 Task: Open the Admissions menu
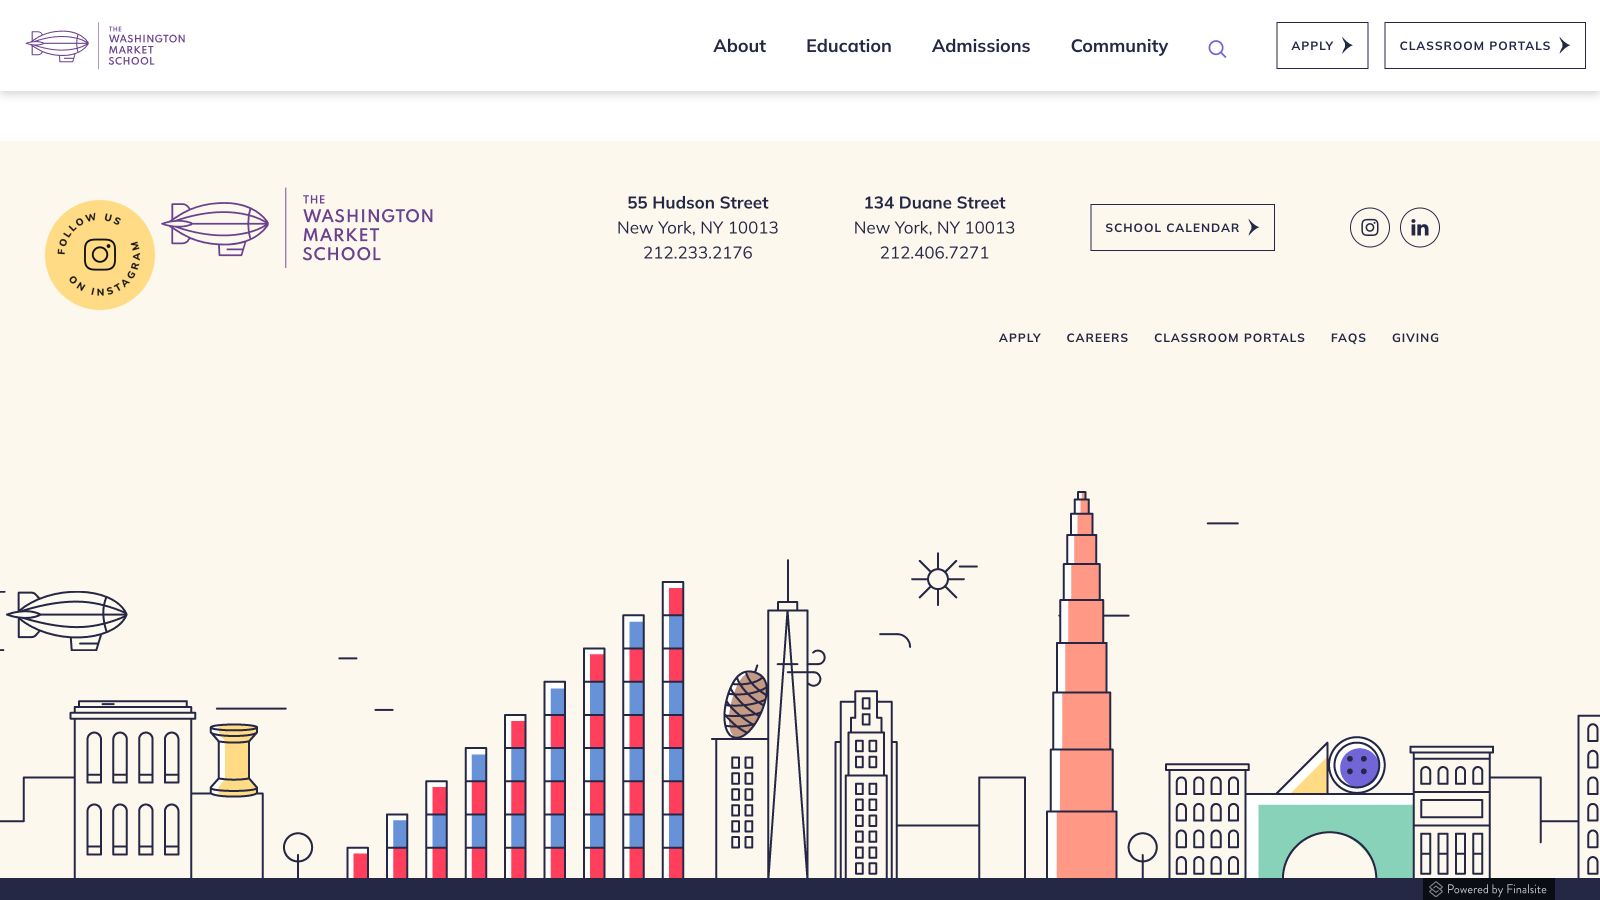[x=981, y=46]
